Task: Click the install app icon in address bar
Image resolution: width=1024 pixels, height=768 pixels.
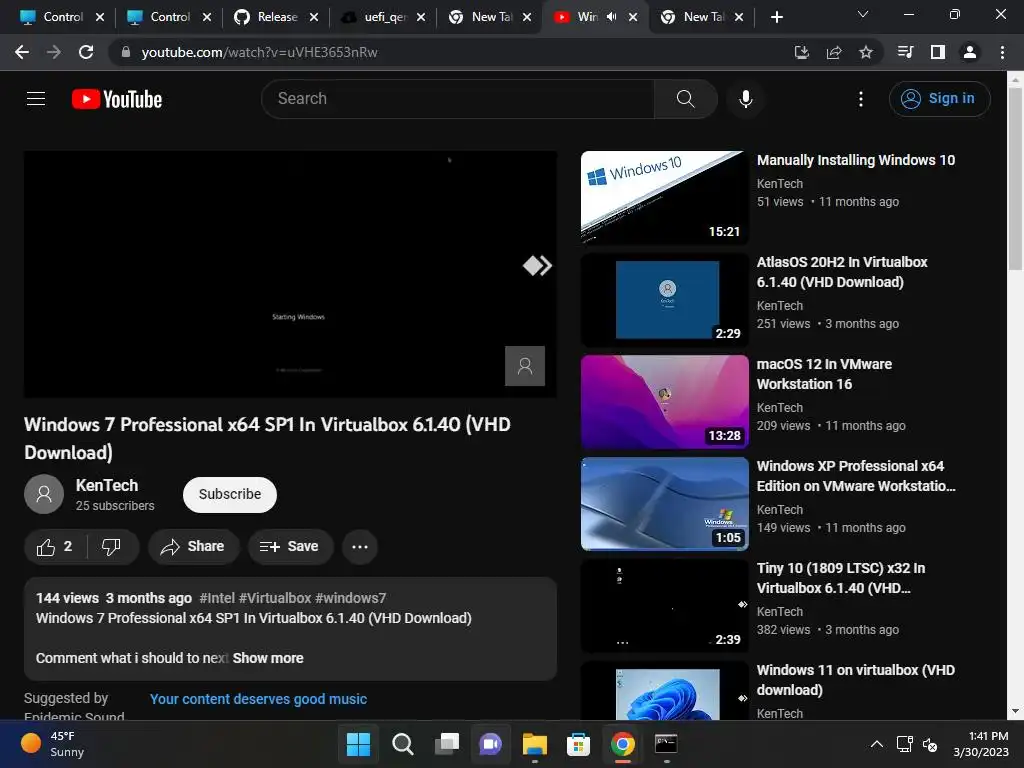Action: 802,52
